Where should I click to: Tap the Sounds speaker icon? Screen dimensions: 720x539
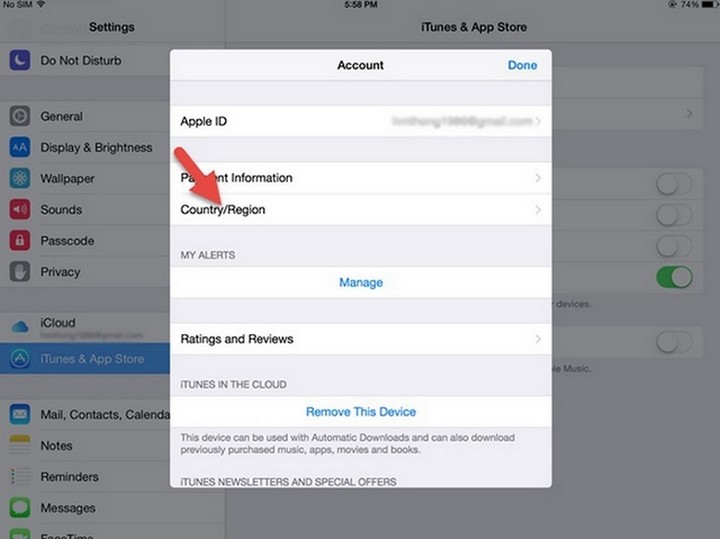click(20, 210)
